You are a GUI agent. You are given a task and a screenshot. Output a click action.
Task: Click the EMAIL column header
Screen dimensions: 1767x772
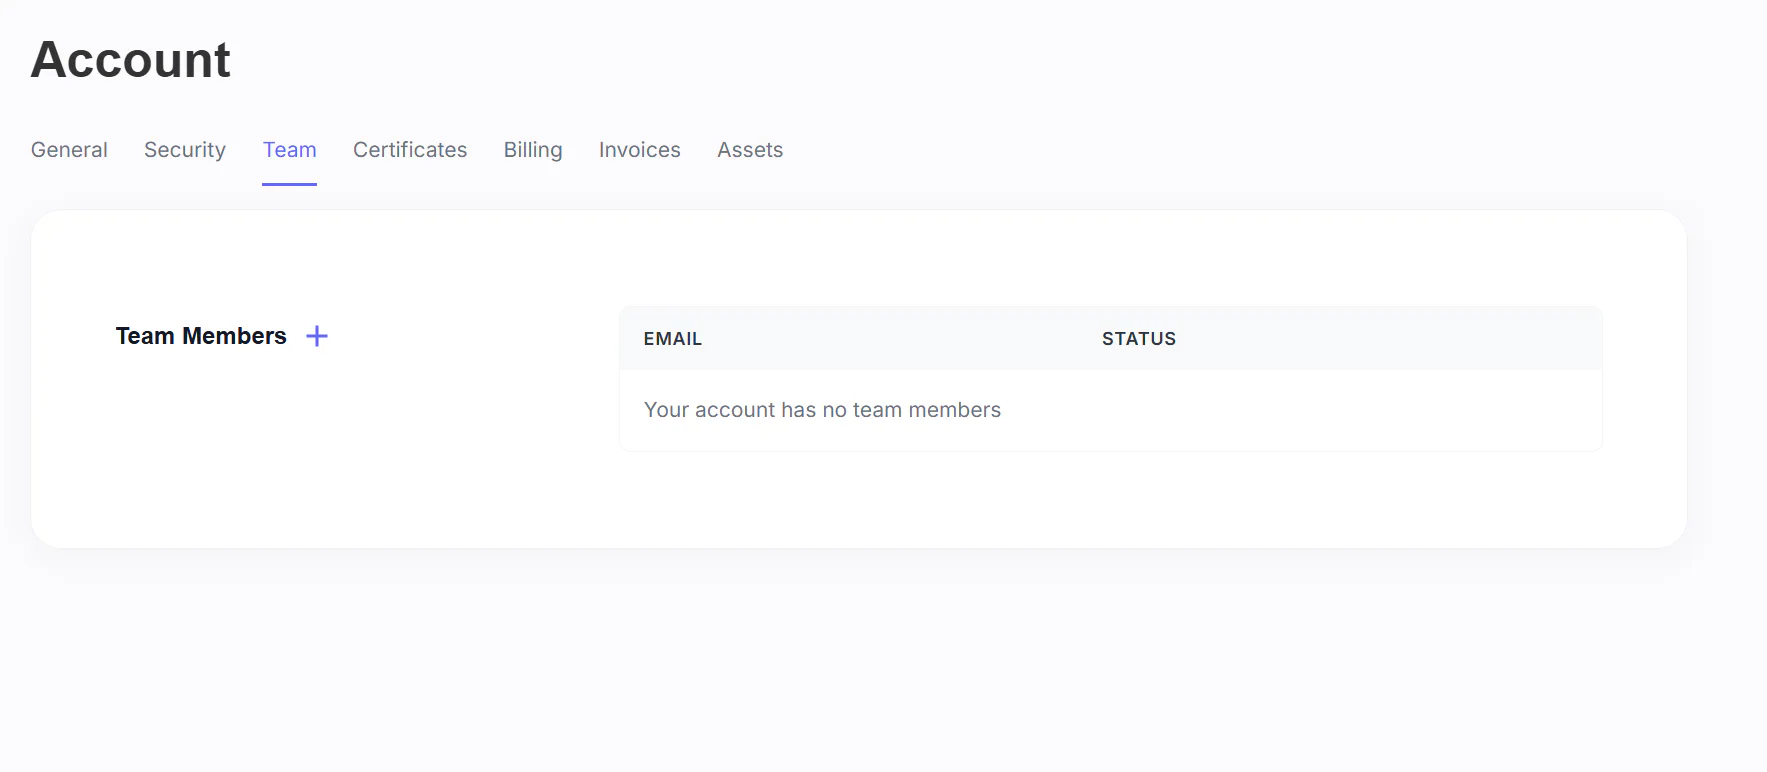point(673,339)
